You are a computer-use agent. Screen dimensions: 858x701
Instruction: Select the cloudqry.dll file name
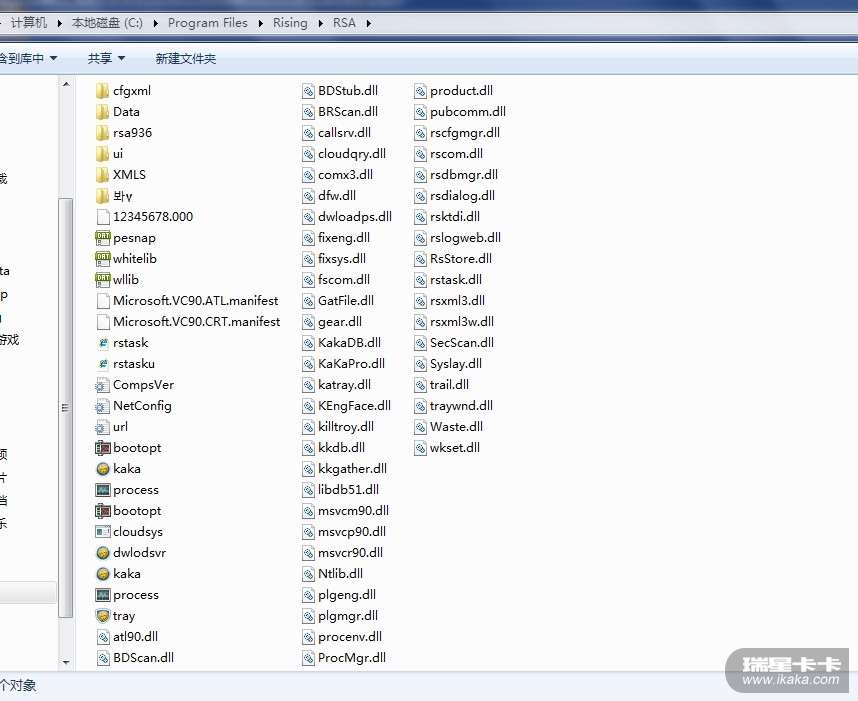[x=352, y=154]
